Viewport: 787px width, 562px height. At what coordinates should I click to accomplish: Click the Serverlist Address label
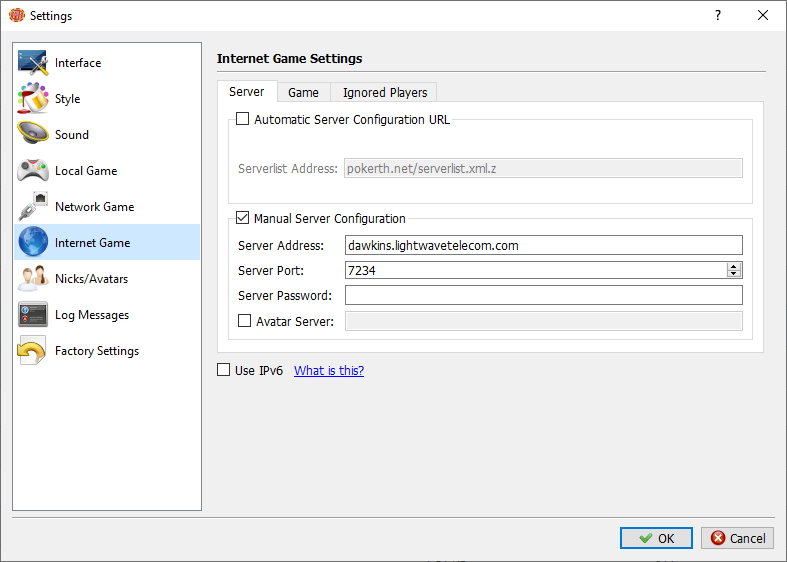[x=288, y=169]
